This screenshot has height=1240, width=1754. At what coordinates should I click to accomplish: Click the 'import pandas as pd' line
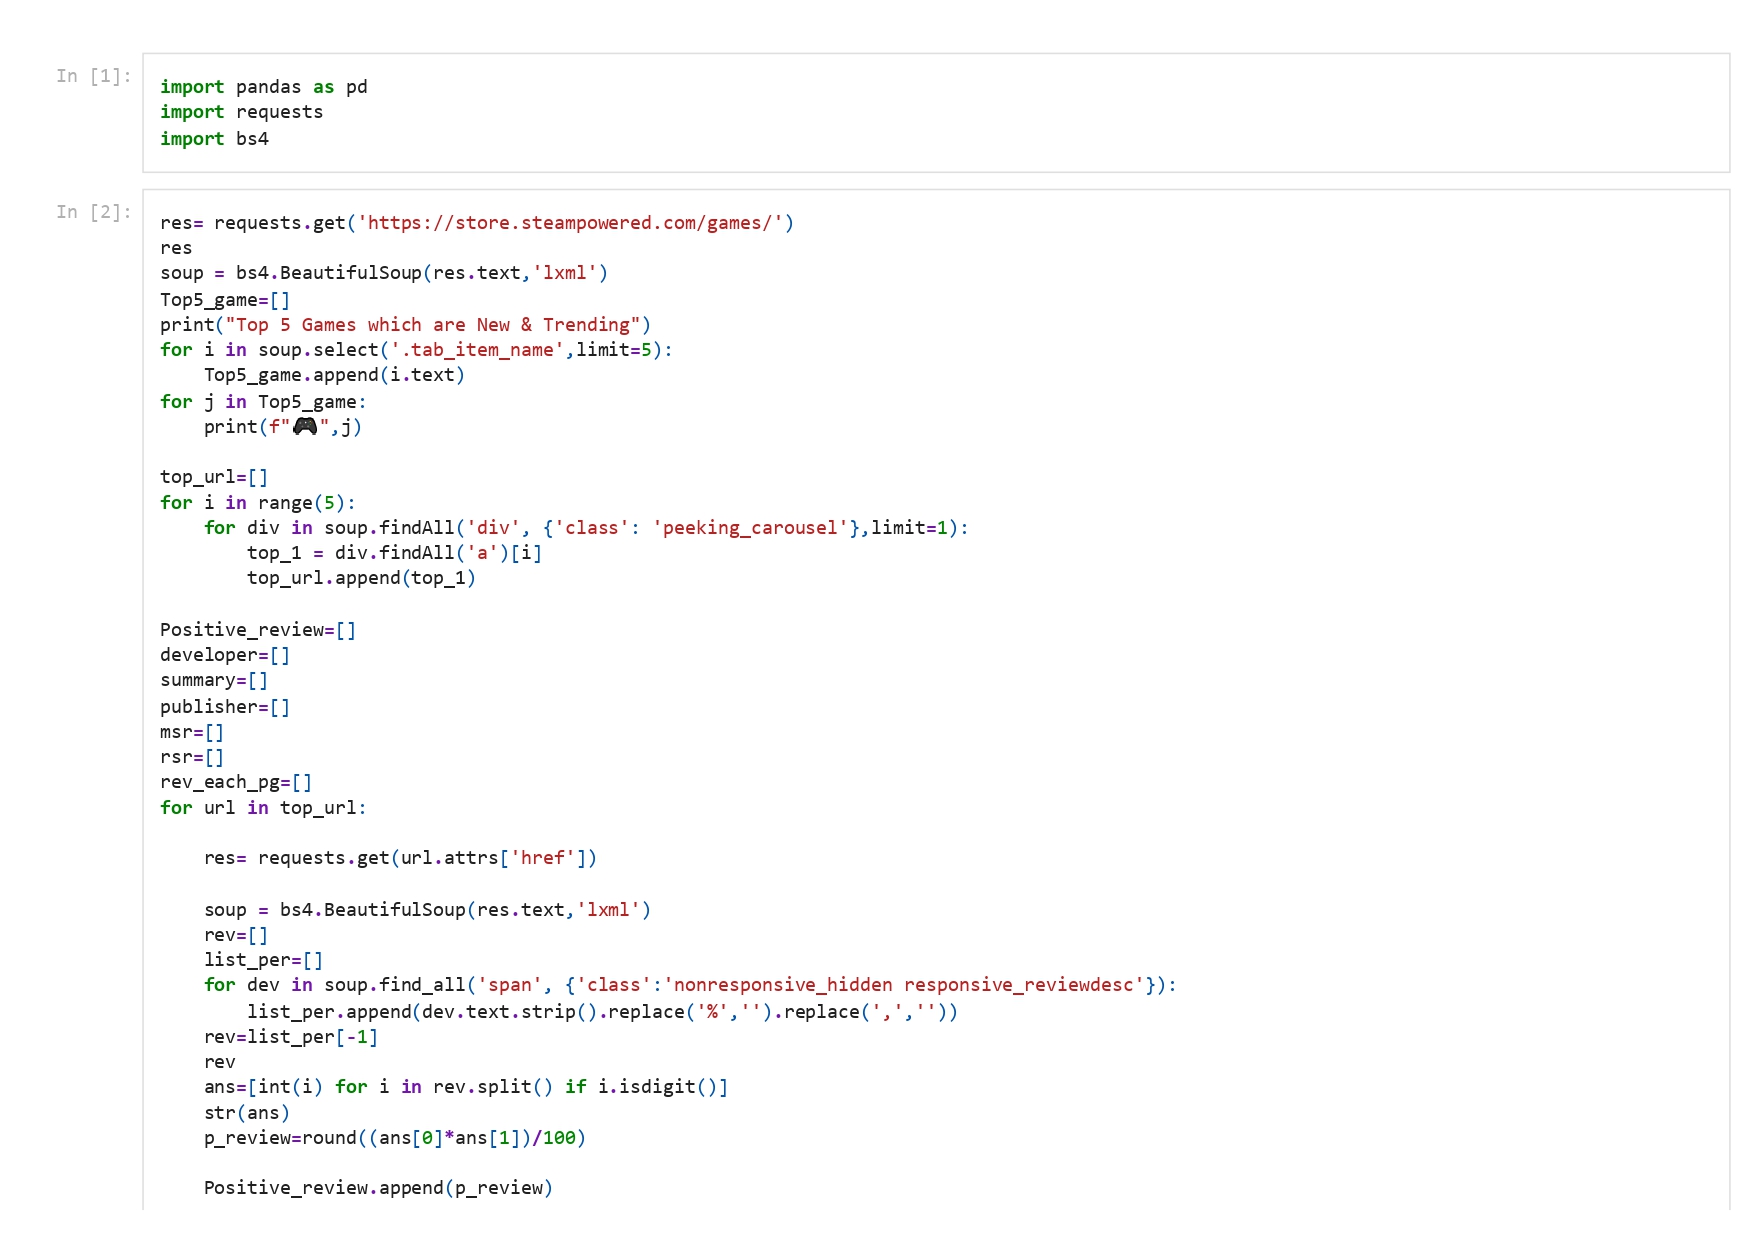click(264, 87)
